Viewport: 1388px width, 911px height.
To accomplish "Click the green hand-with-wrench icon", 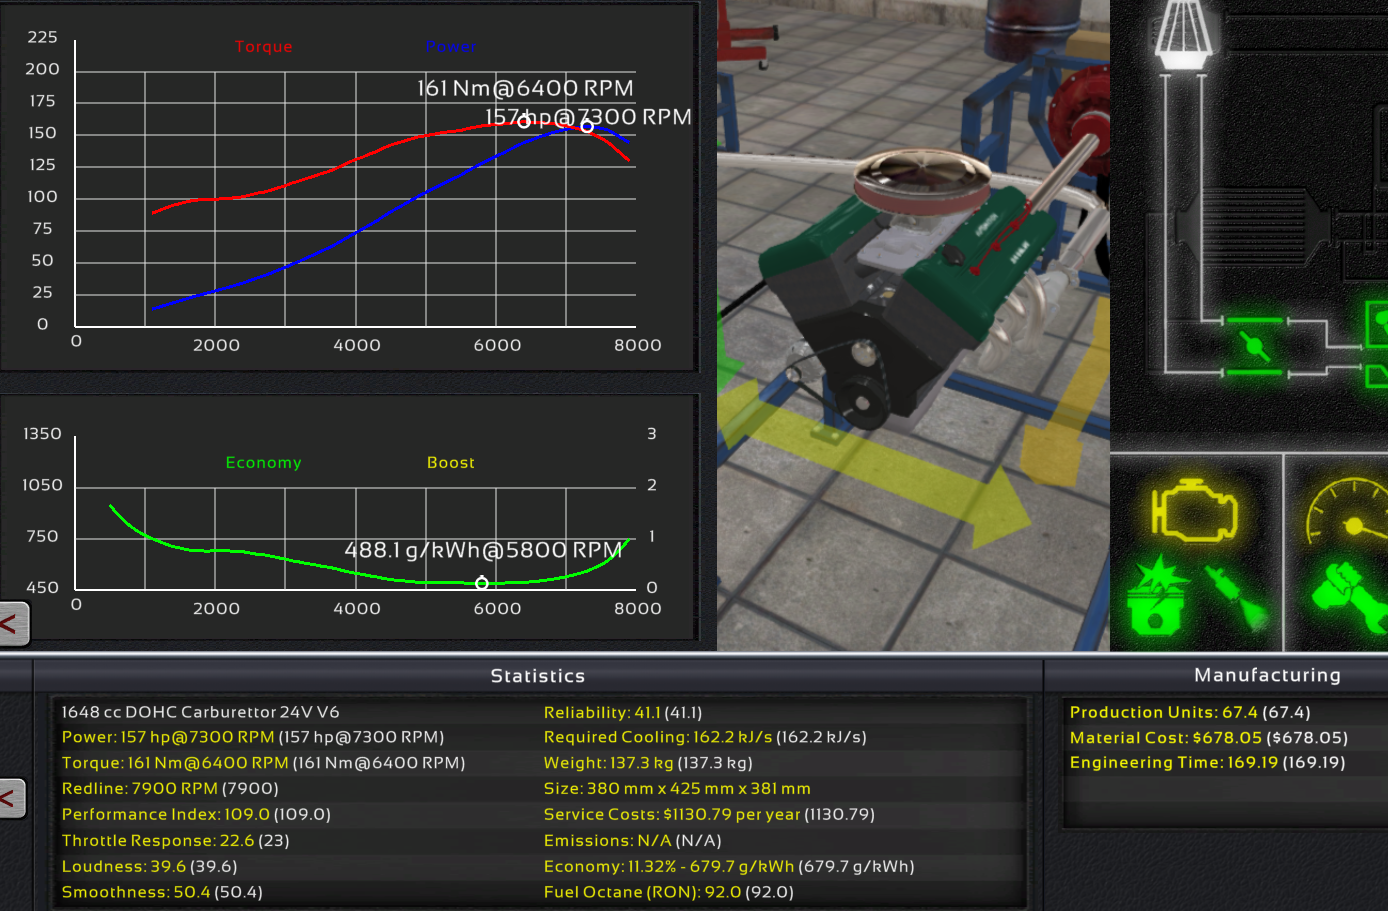I will point(1348,597).
